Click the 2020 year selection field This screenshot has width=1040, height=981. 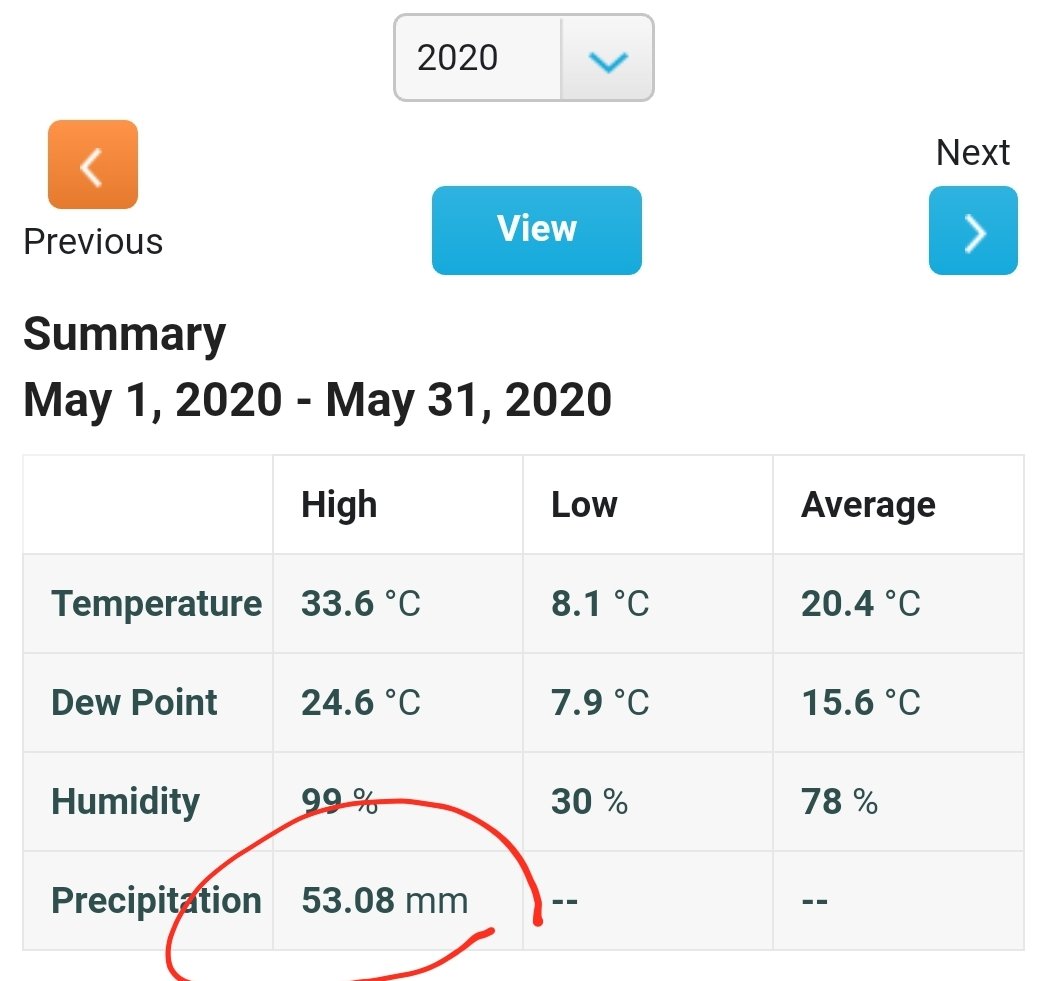coord(524,58)
